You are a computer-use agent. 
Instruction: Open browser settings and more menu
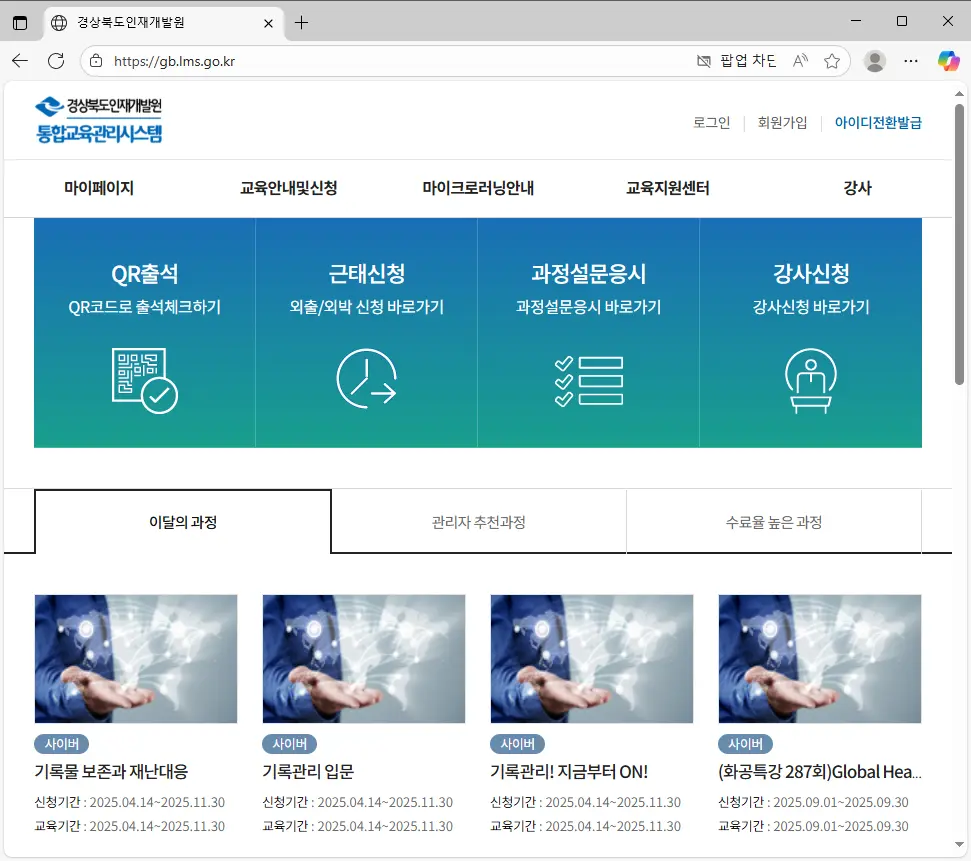pos(911,61)
